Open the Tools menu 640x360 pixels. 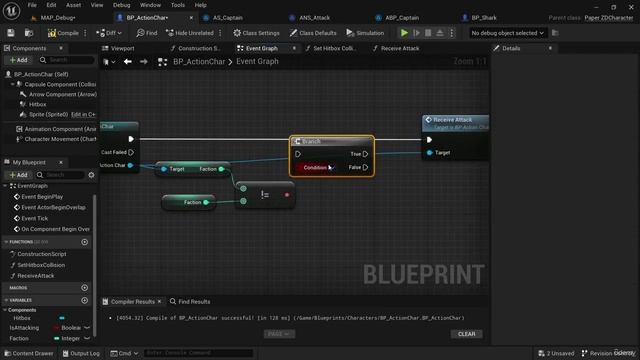point(178,5)
